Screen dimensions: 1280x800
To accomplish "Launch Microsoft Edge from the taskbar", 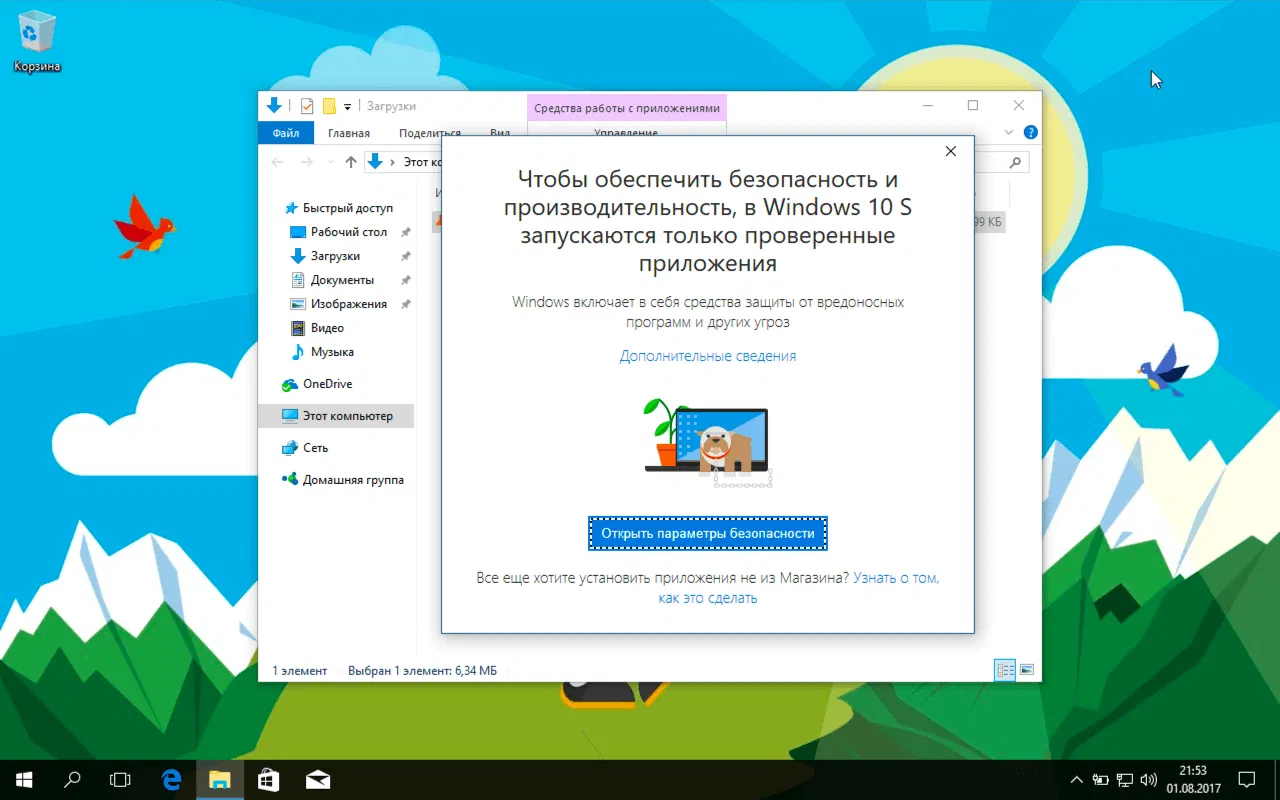I will (172, 779).
